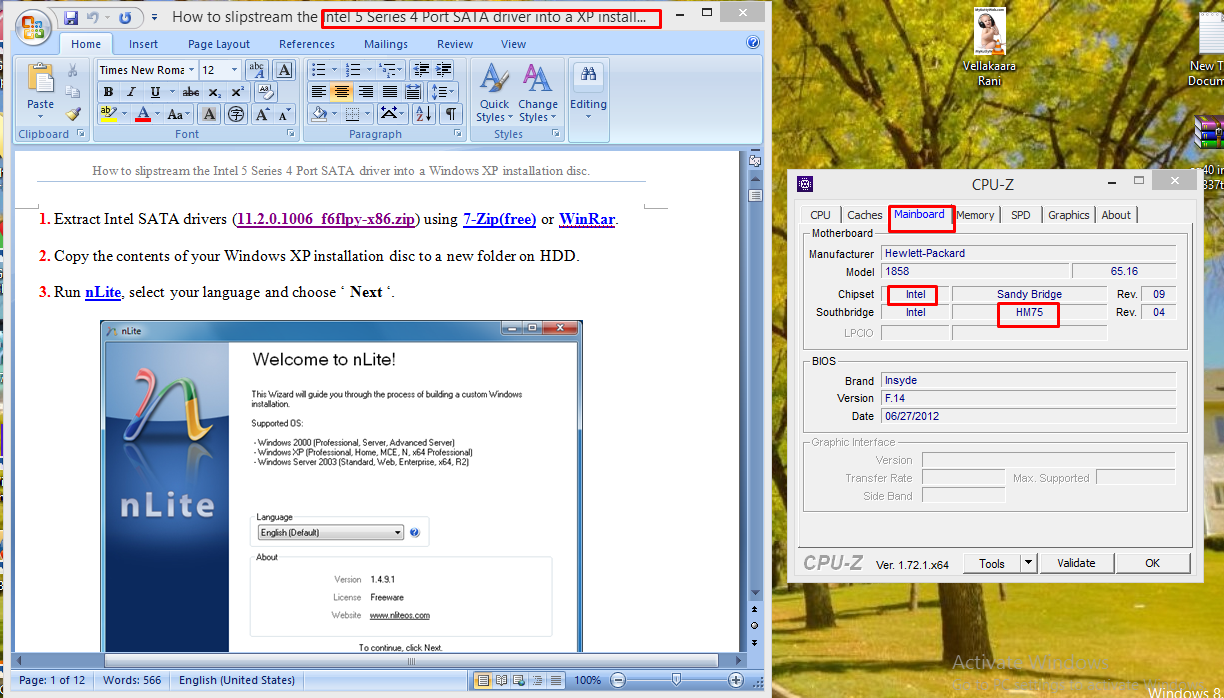Click the Sort A-Z icon
The height and width of the screenshot is (698, 1224).
tap(424, 113)
